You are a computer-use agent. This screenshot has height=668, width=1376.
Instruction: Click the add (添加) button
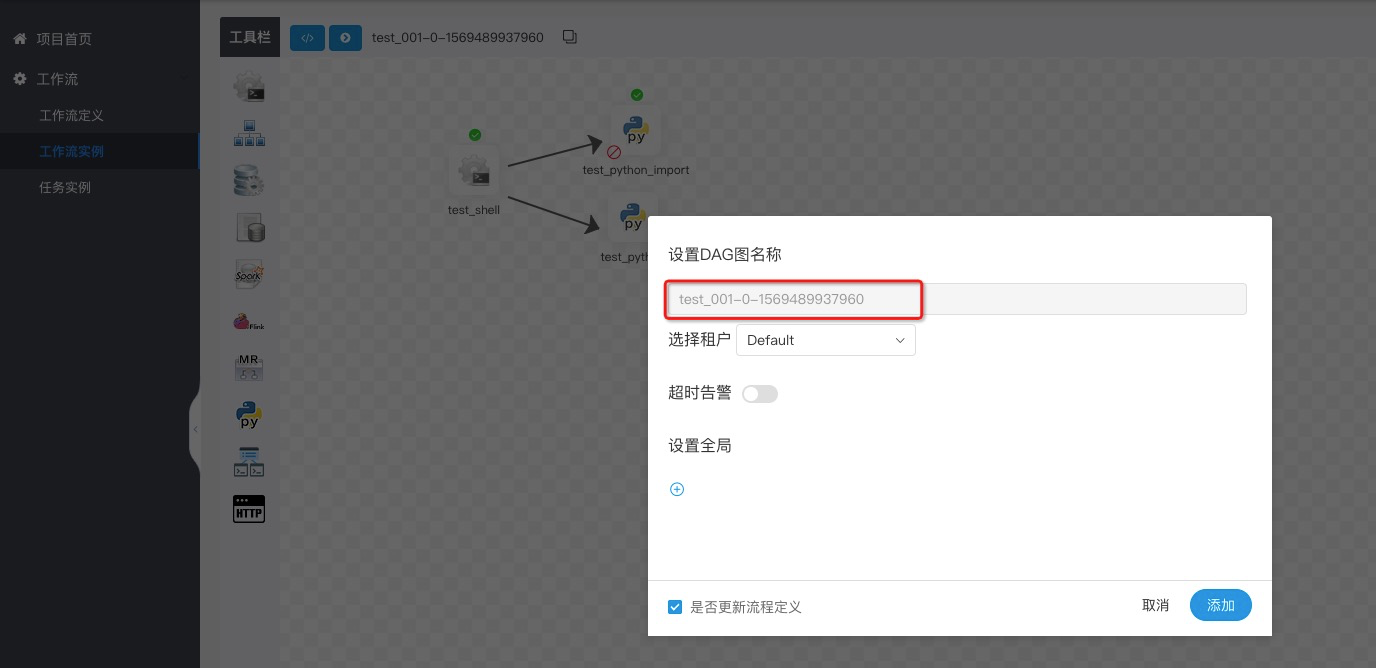click(x=1221, y=605)
